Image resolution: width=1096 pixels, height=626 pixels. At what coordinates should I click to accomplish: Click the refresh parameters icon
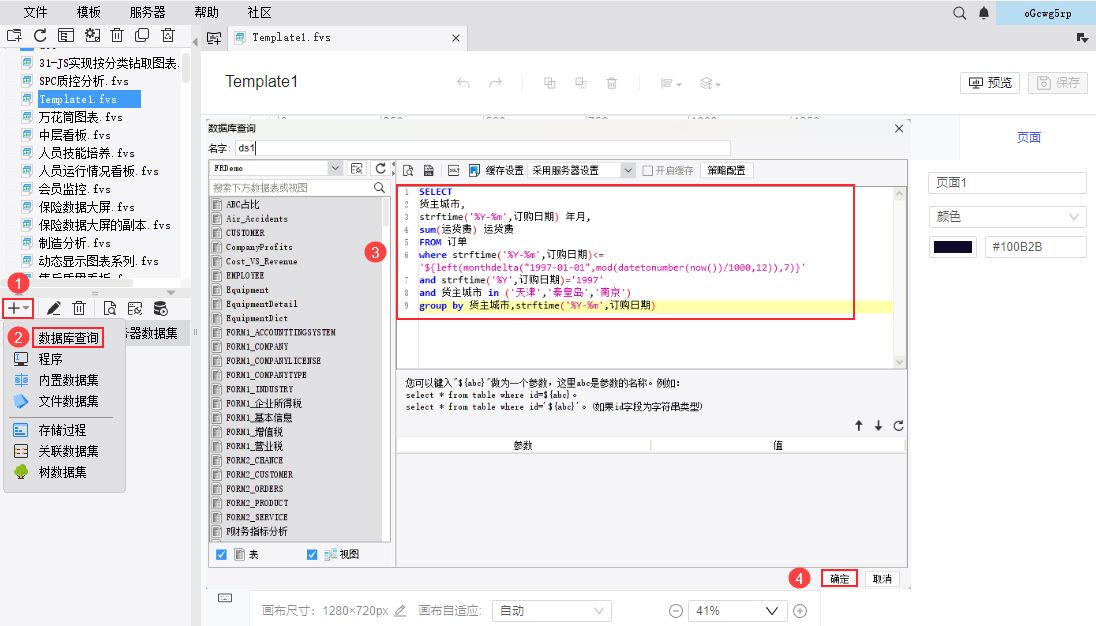898,425
